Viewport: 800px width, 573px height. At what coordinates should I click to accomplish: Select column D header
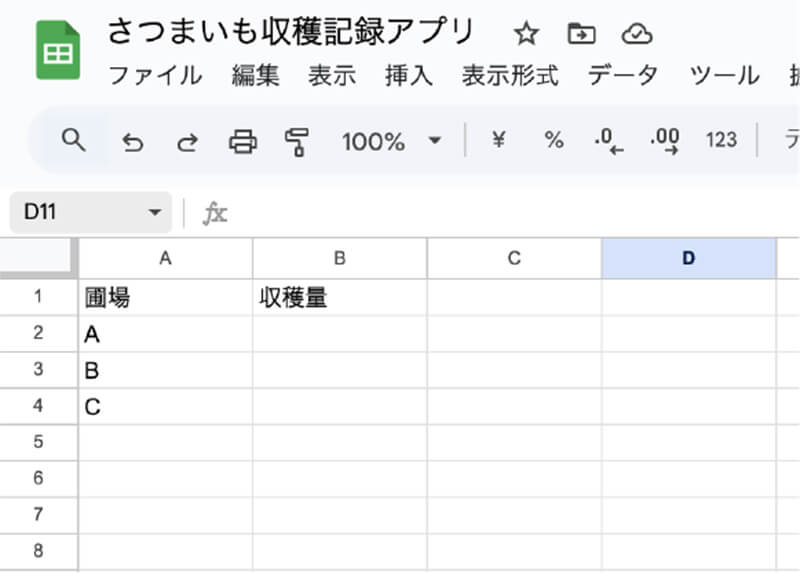[x=688, y=259]
